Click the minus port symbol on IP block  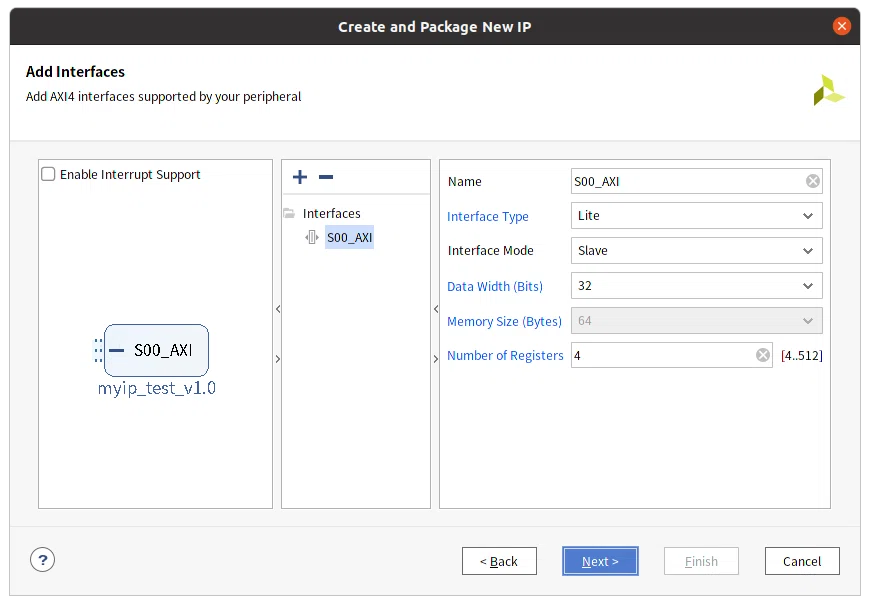117,350
